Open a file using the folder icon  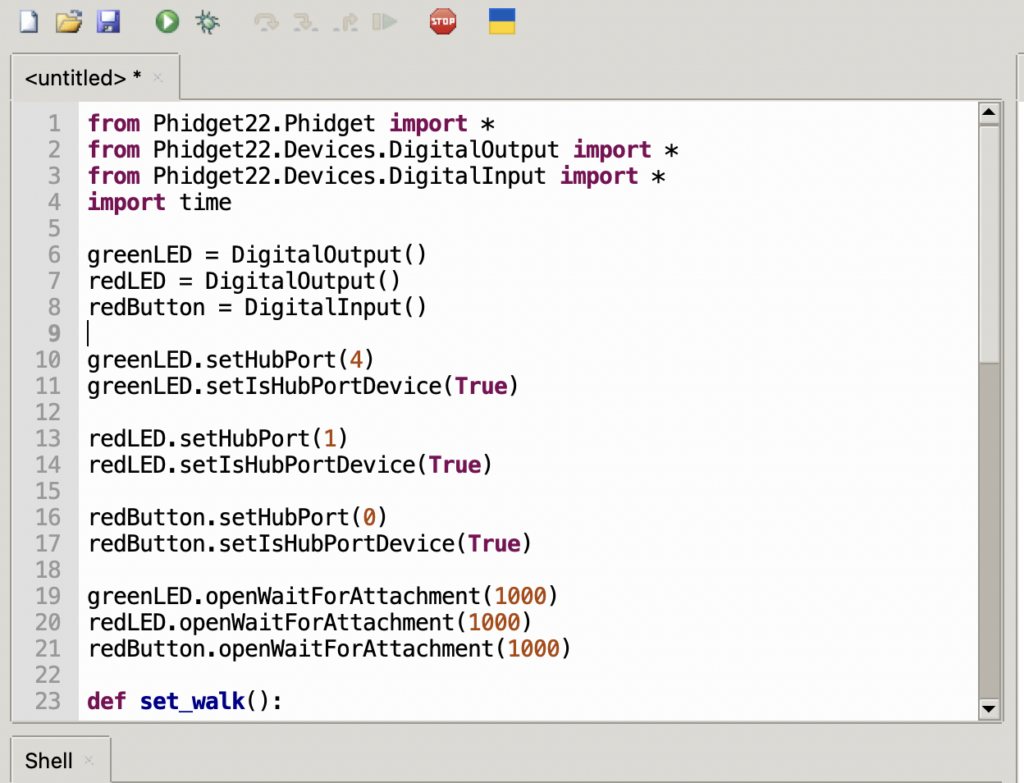point(69,21)
